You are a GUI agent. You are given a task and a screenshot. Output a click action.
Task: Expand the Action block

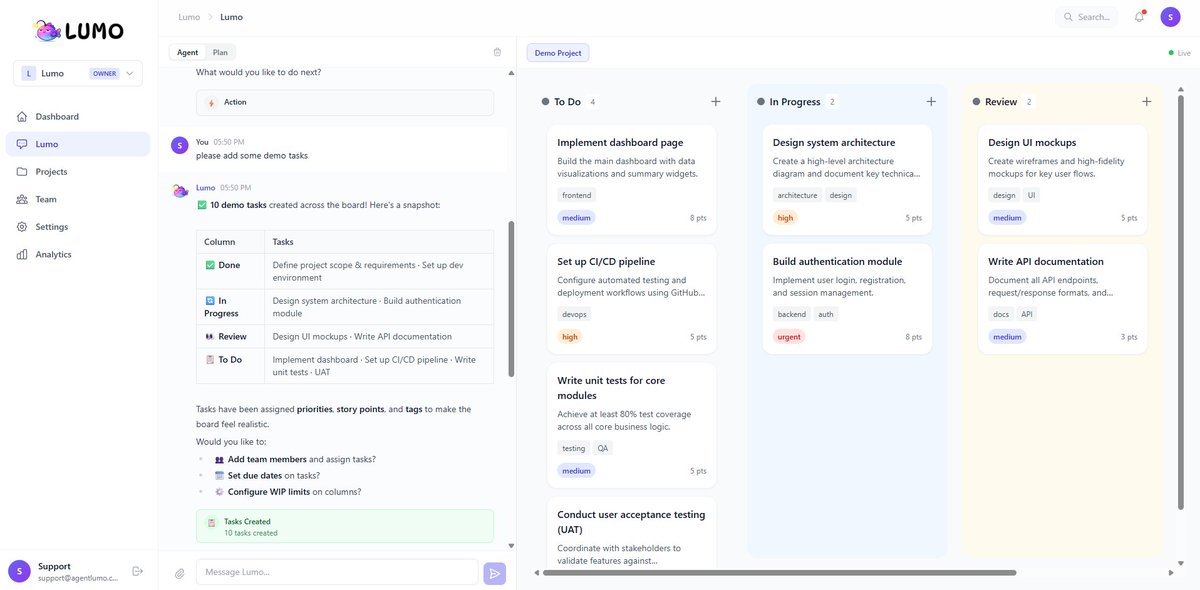click(x=345, y=102)
